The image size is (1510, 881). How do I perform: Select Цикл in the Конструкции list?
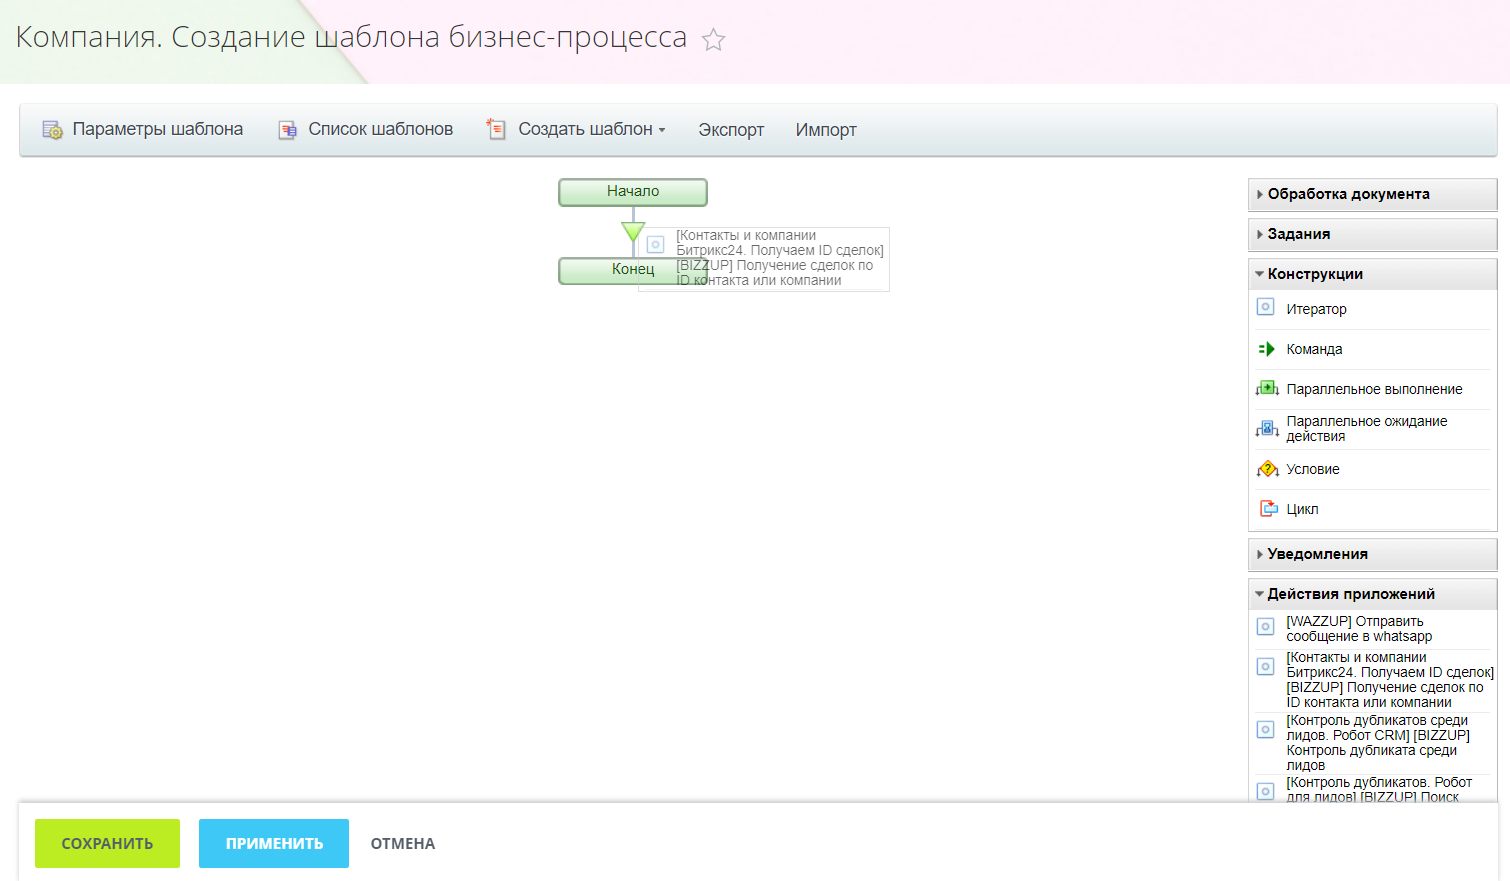click(x=1302, y=509)
